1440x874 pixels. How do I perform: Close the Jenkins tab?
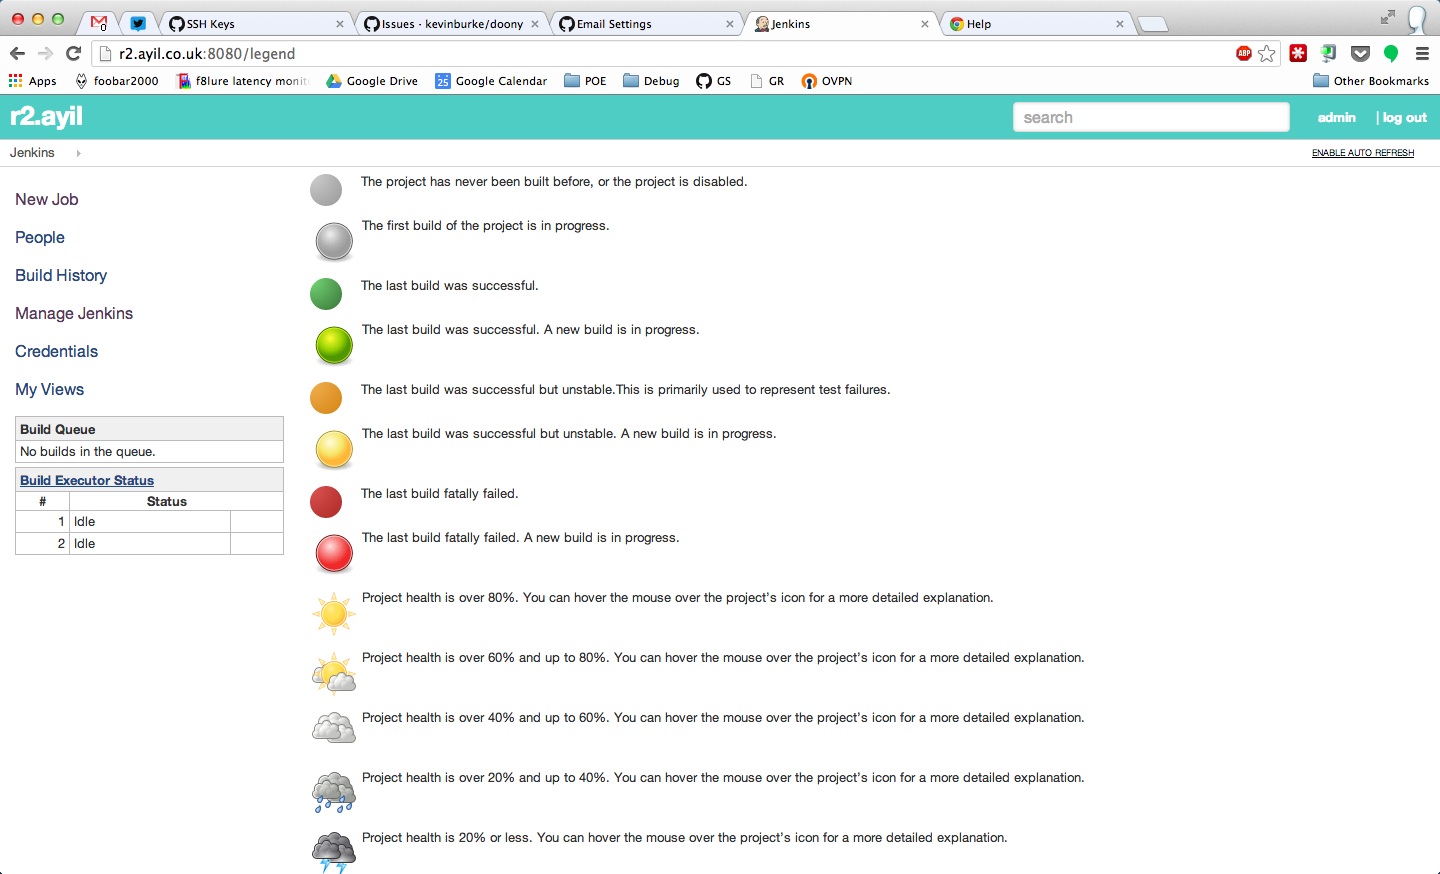tap(925, 24)
